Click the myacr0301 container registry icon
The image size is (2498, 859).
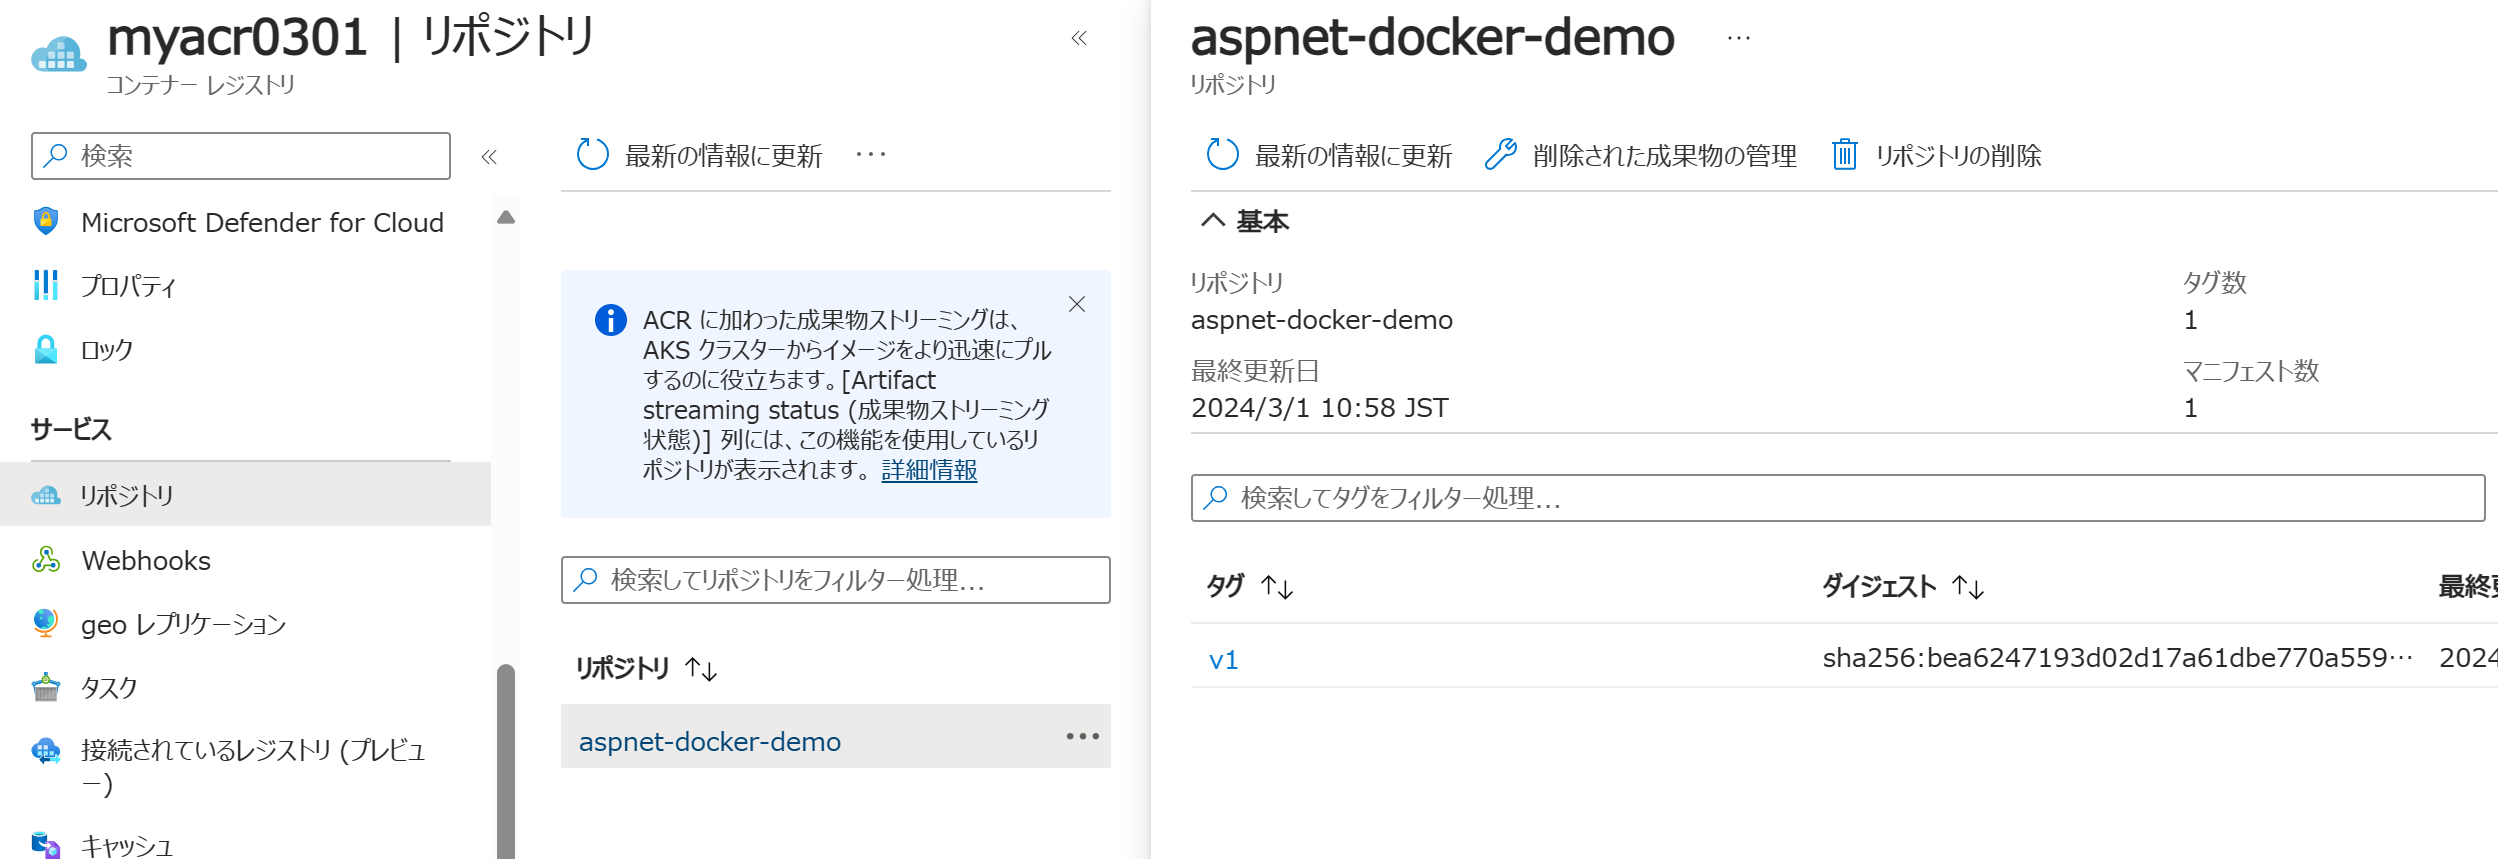pyautogui.click(x=59, y=54)
